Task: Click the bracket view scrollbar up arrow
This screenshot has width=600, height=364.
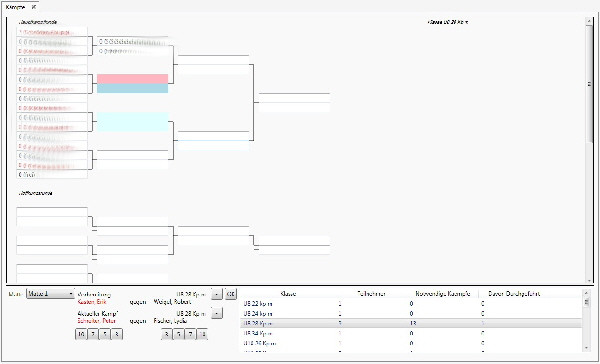Action: (x=589, y=22)
